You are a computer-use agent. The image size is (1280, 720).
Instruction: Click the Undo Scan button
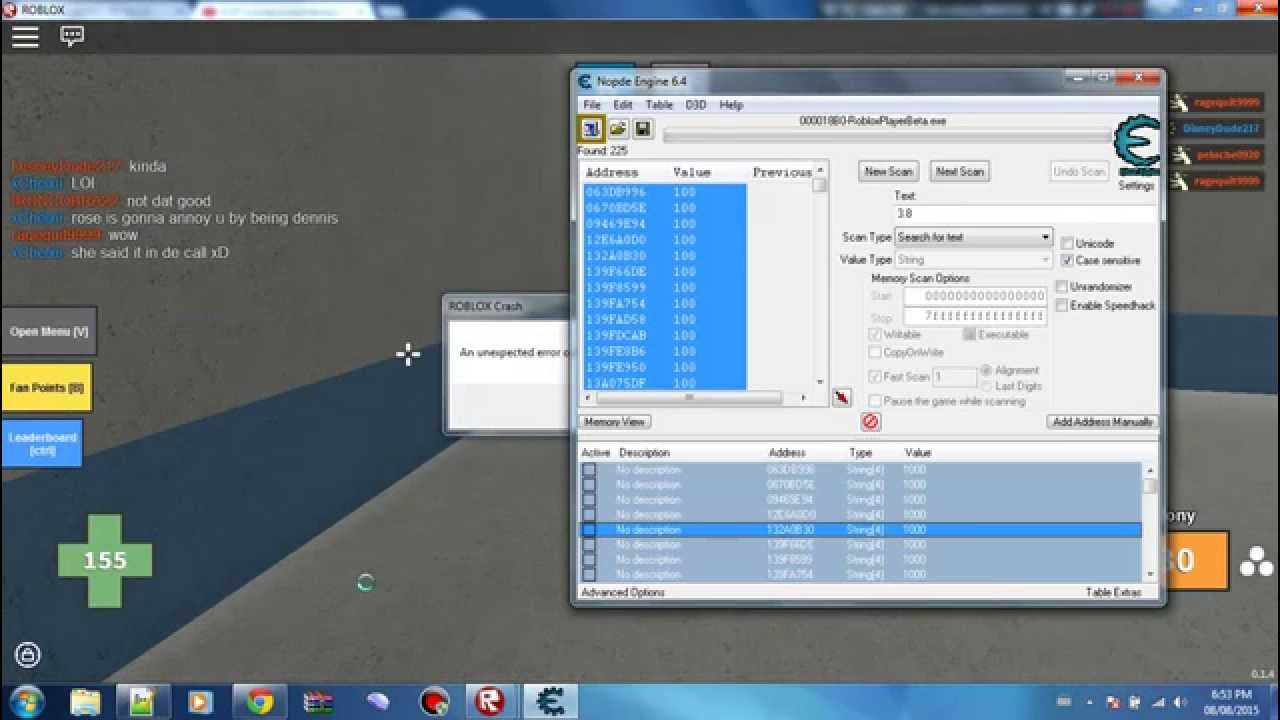coord(1079,172)
